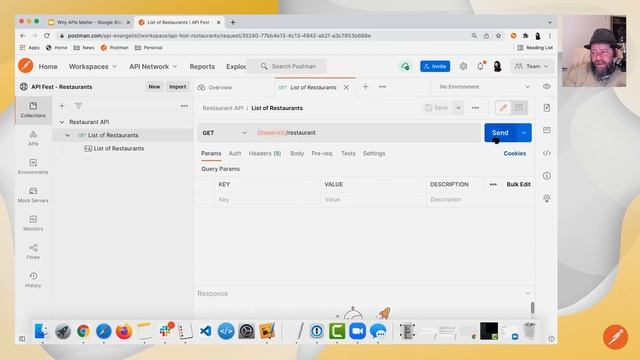Open request more actions dots near Save

pyautogui.click(x=475, y=108)
